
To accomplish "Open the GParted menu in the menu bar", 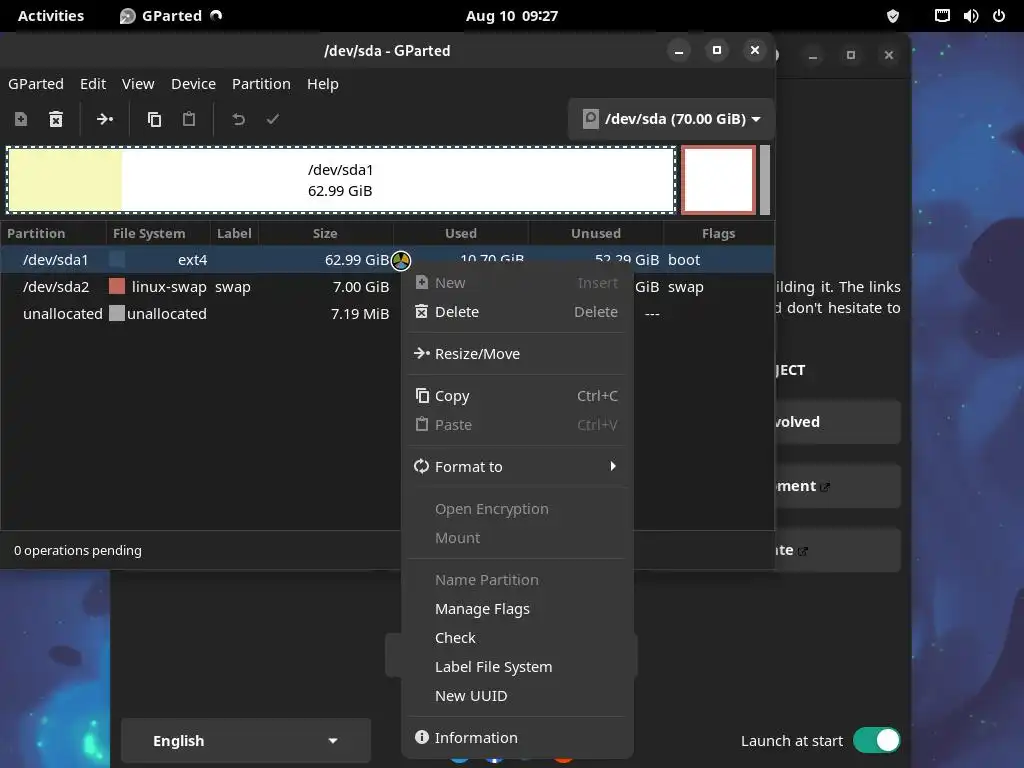I will (x=36, y=84).
